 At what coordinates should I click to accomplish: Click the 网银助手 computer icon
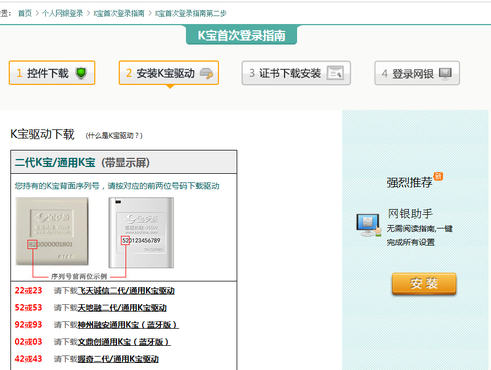click(368, 225)
